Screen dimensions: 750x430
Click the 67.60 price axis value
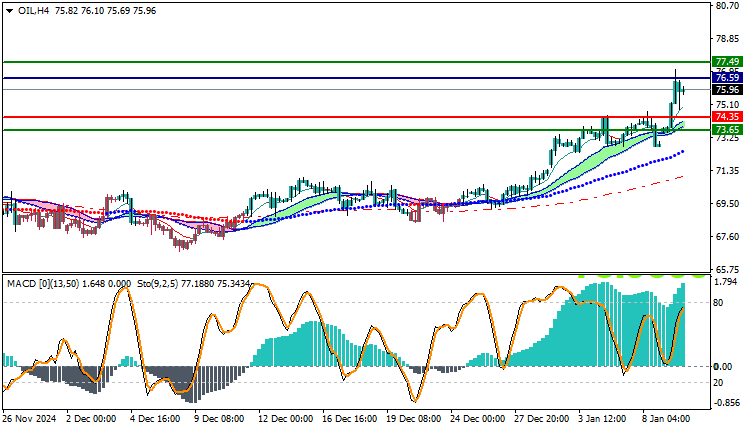pyautogui.click(x=727, y=236)
